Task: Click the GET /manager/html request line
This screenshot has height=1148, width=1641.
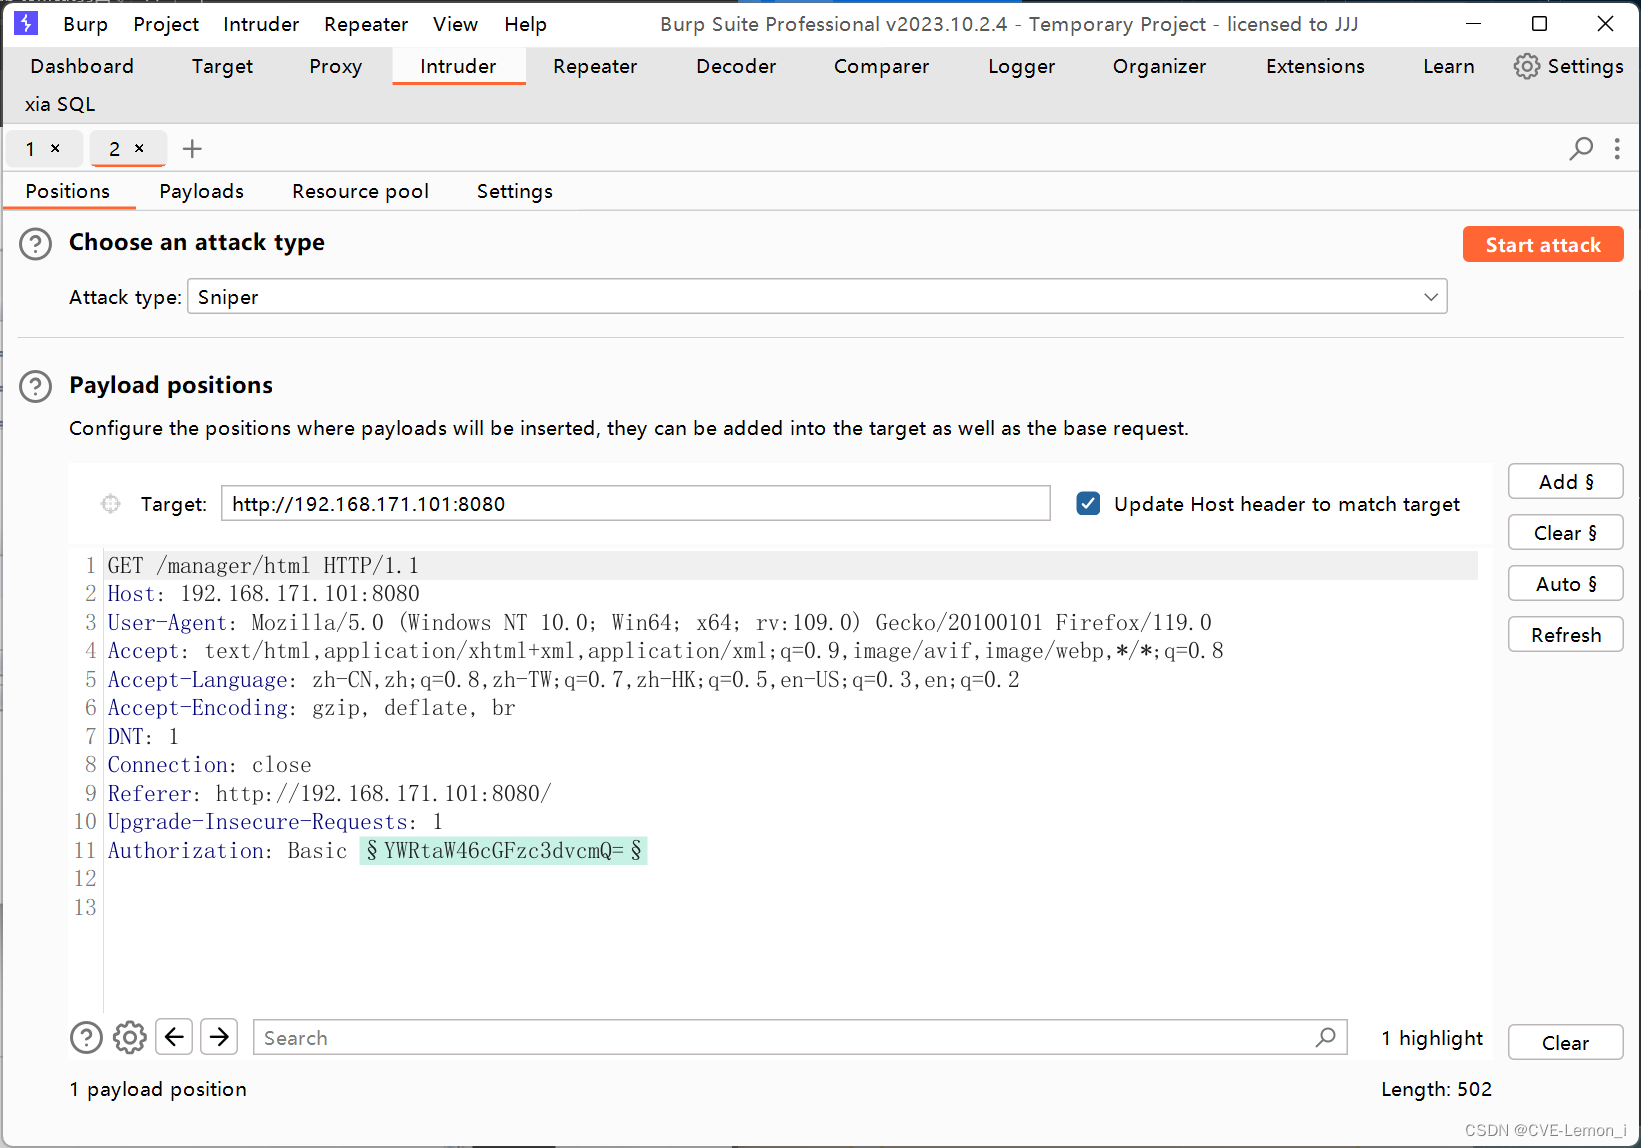Action: 263,566
